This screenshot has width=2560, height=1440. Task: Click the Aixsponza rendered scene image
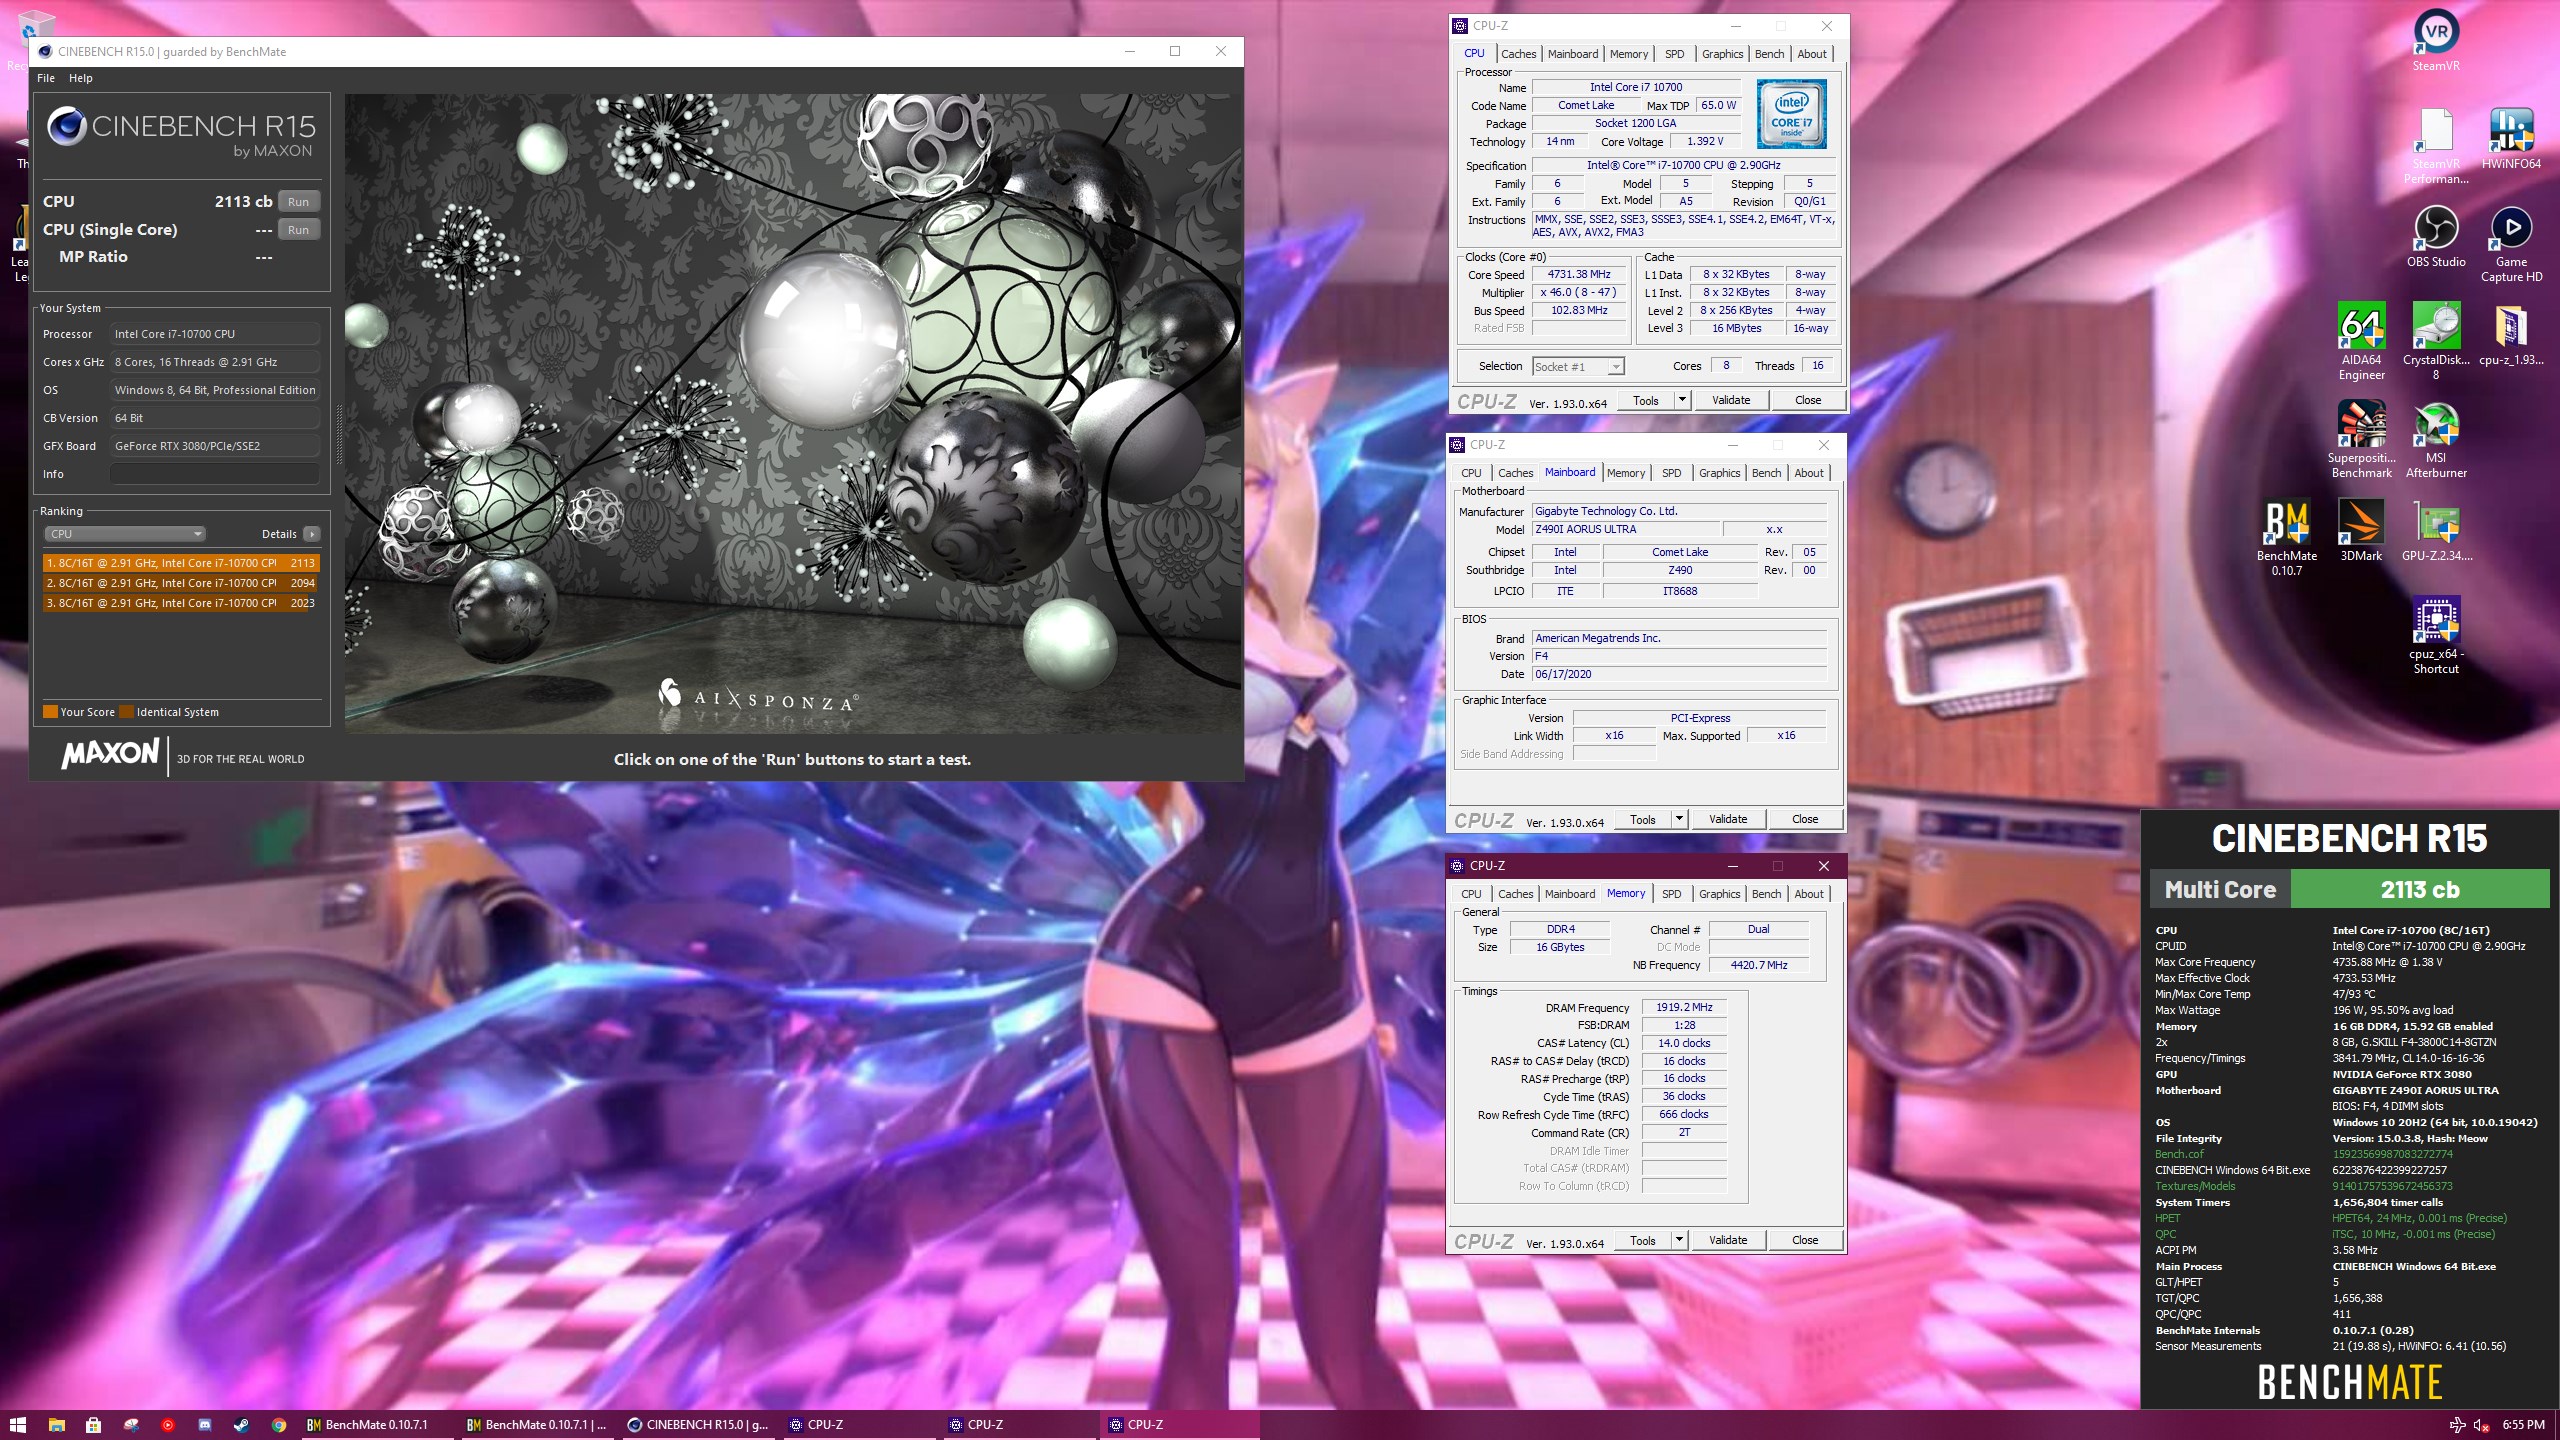[x=793, y=414]
